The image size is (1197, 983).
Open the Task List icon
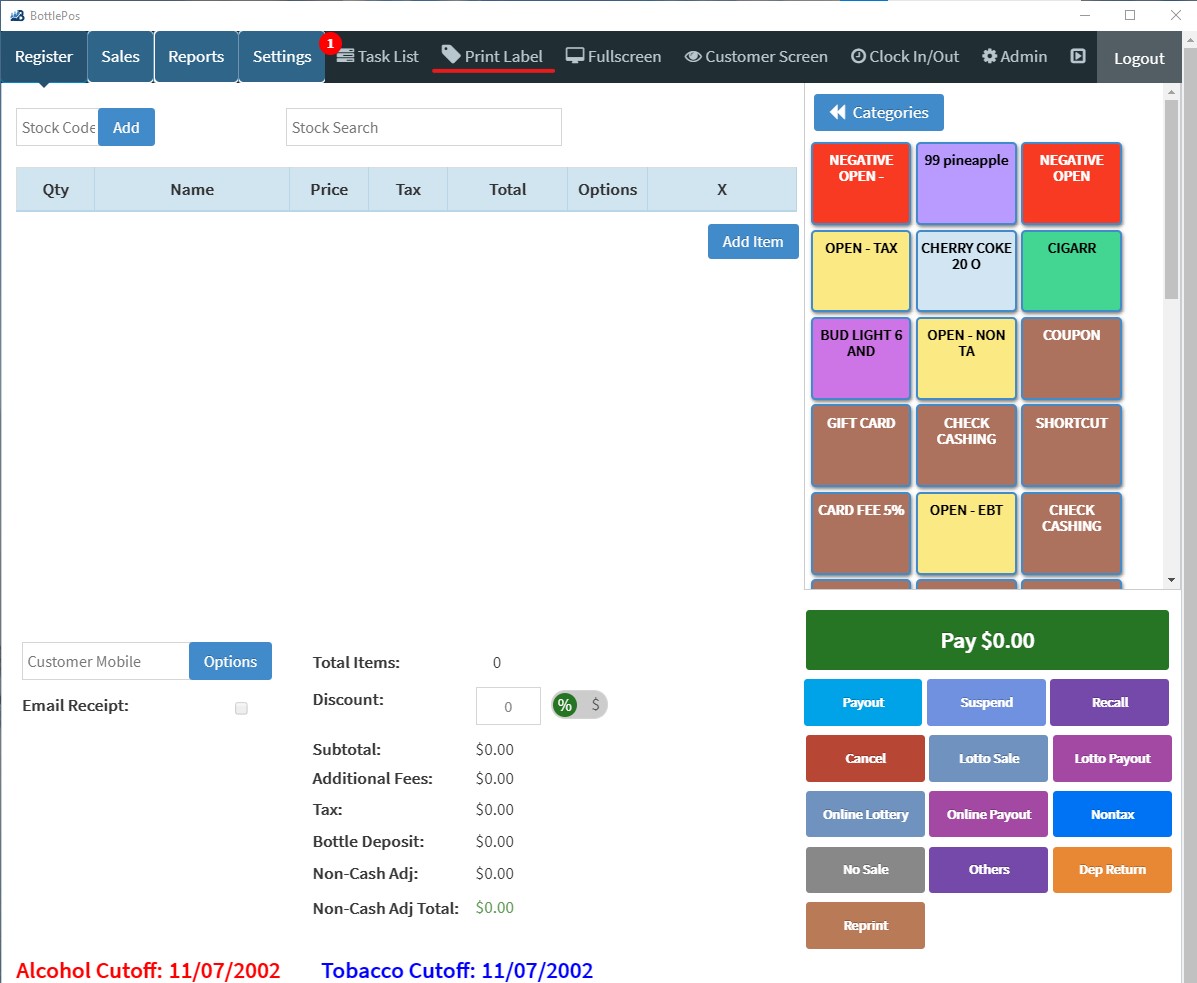coord(346,56)
